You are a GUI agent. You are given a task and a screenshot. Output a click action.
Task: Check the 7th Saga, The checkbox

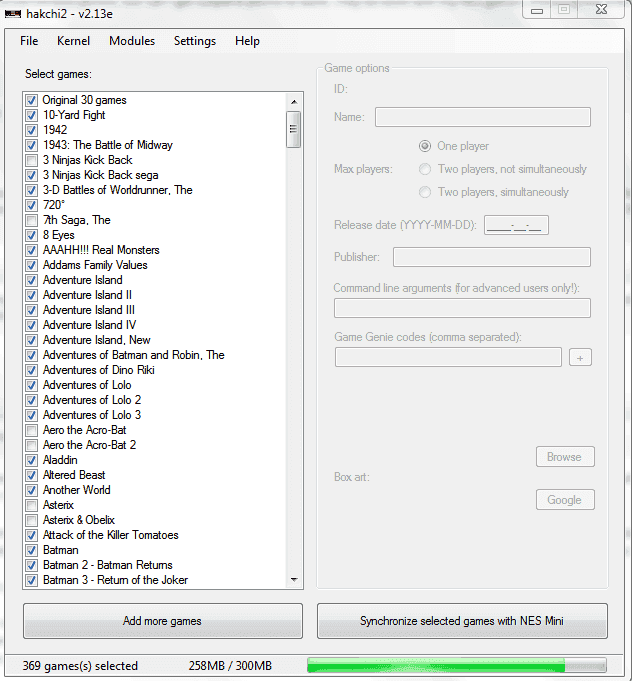(31, 220)
